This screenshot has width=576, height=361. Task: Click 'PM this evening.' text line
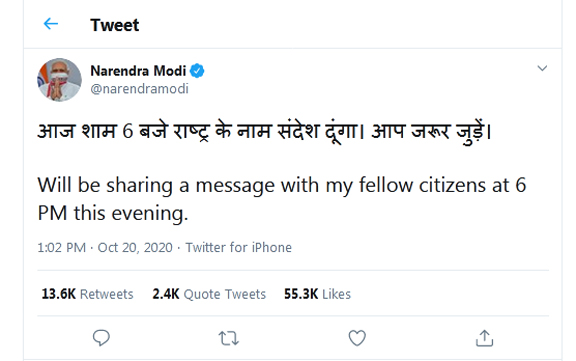(113, 213)
